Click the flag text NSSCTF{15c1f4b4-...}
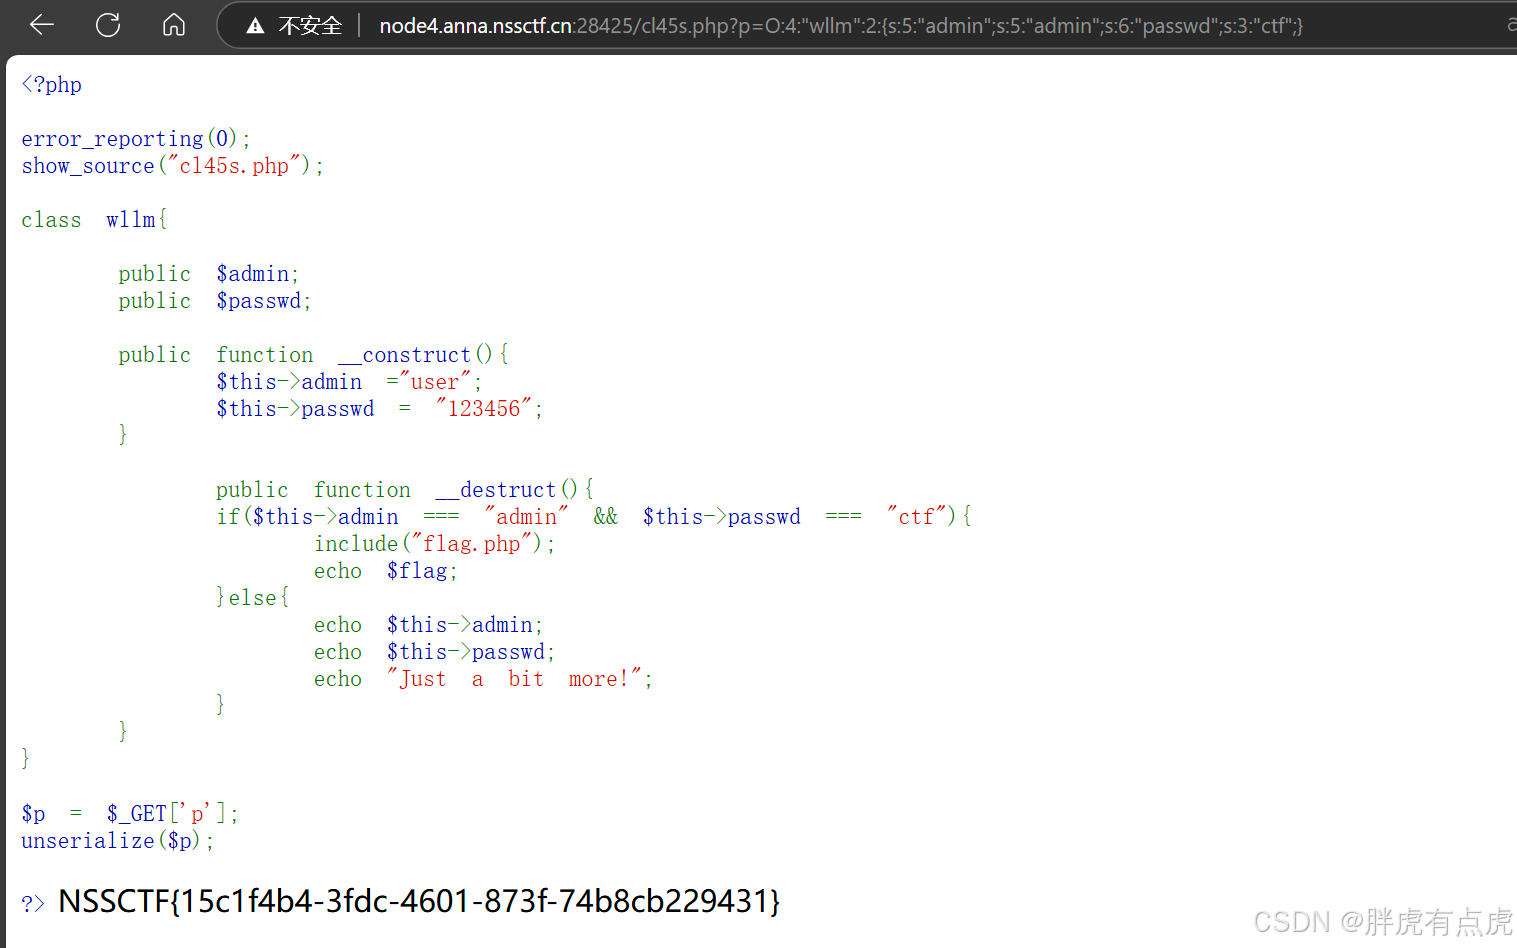1517x948 pixels. click(x=419, y=901)
